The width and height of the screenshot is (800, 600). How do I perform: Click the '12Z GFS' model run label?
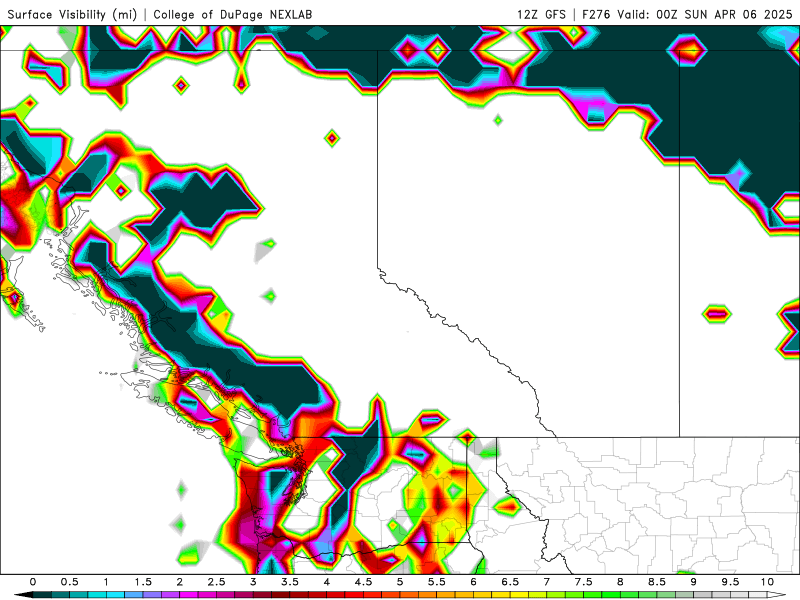click(x=541, y=14)
